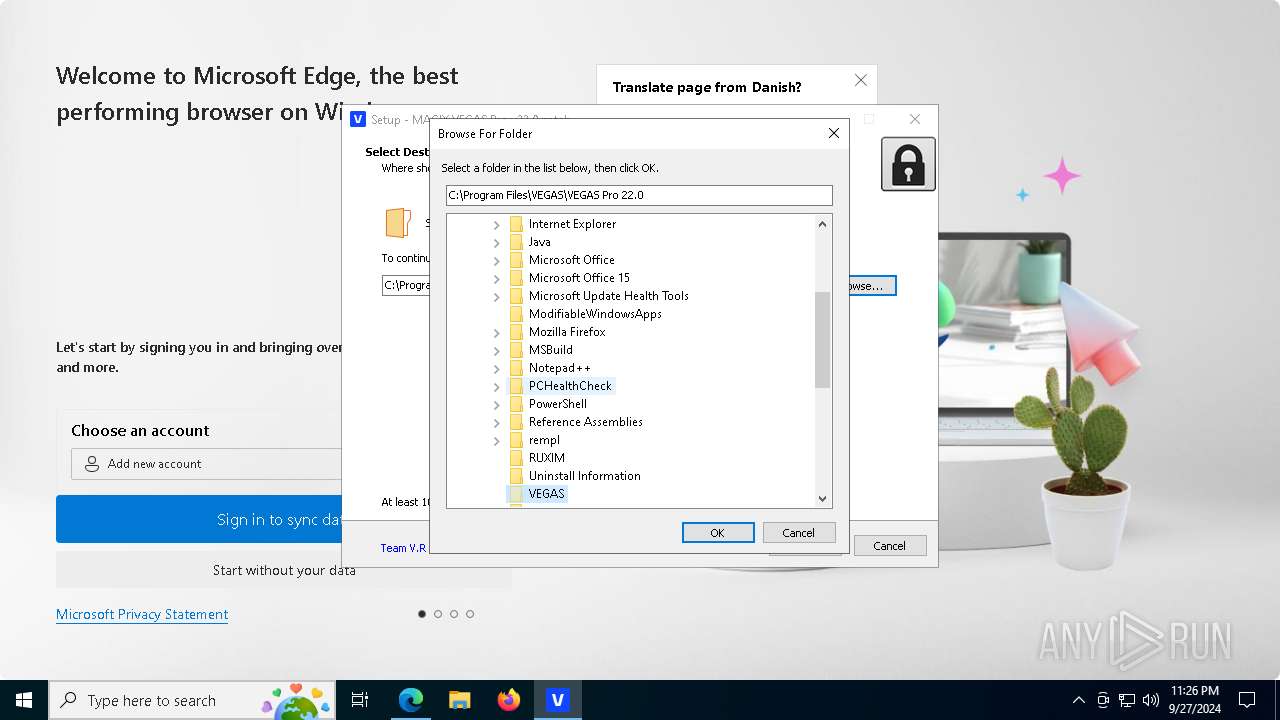
Task: Click OK in Browse For Folder
Action: 718,533
